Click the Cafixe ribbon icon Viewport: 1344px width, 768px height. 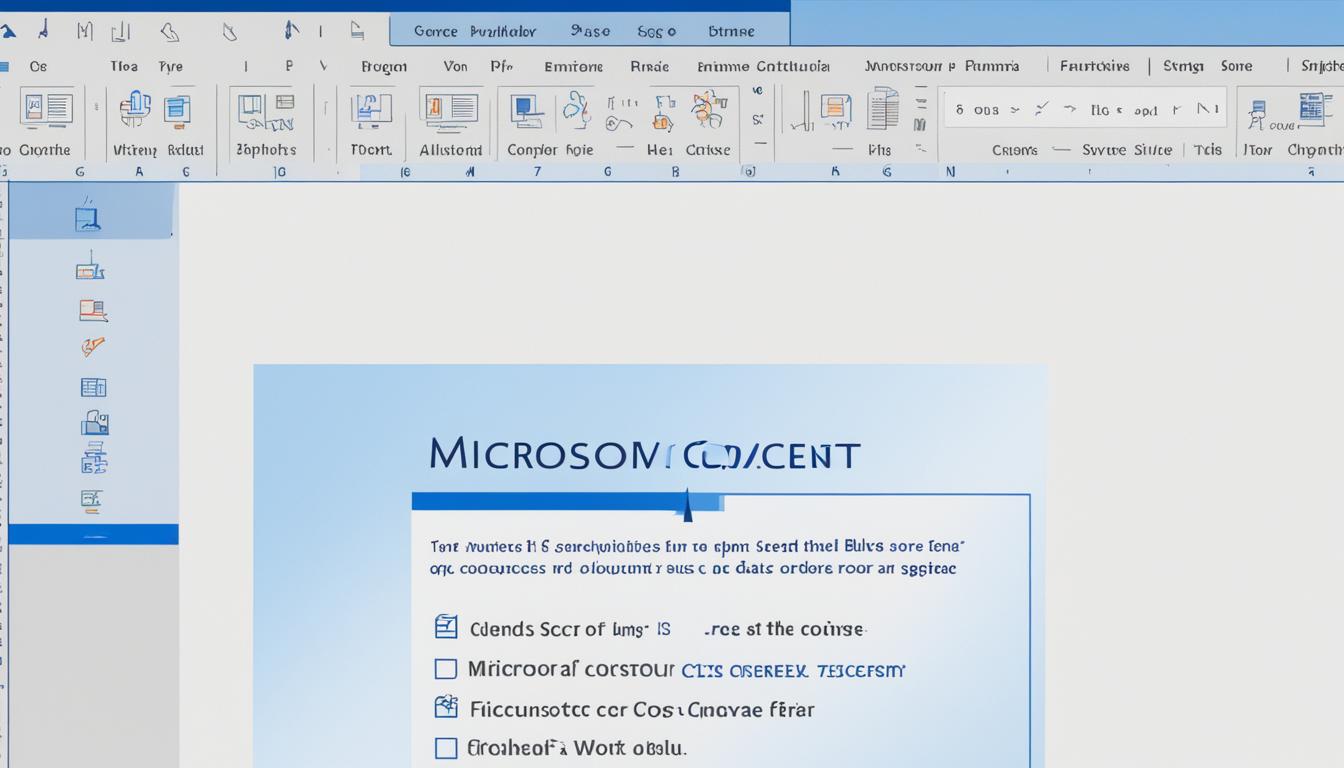coord(709,110)
